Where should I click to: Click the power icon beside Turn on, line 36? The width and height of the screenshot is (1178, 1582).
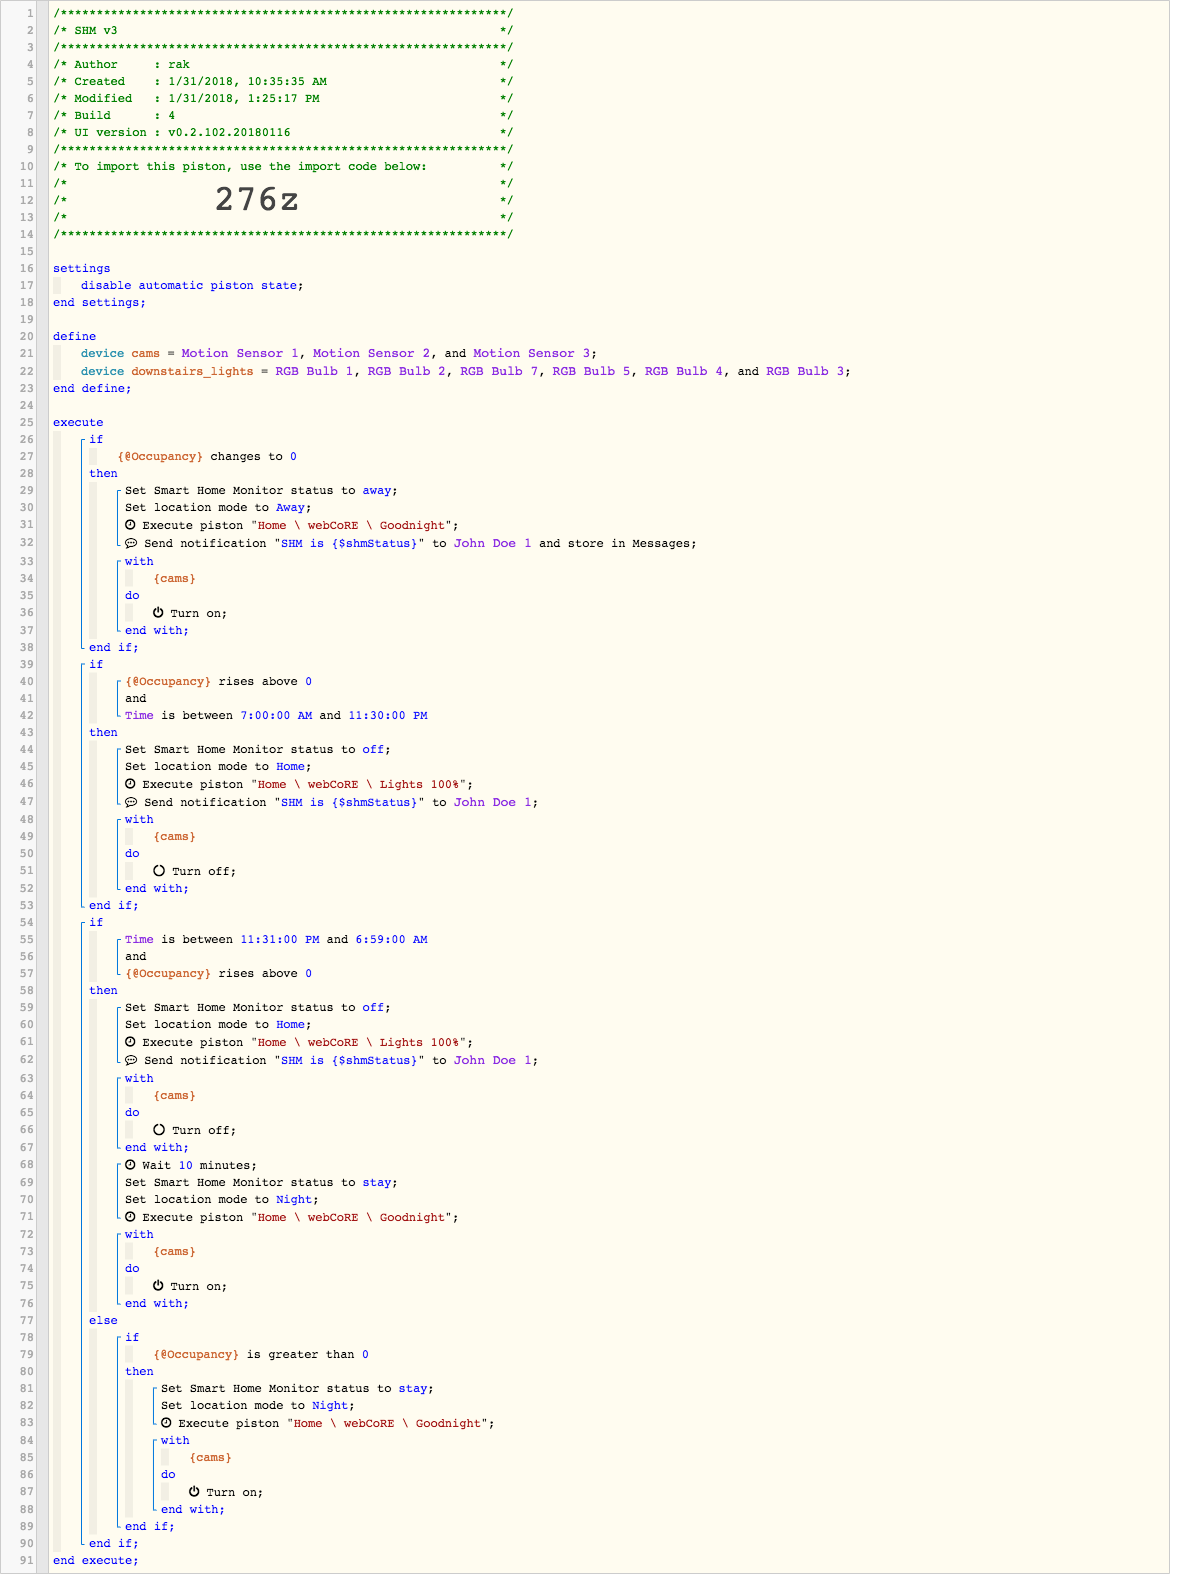(x=158, y=613)
